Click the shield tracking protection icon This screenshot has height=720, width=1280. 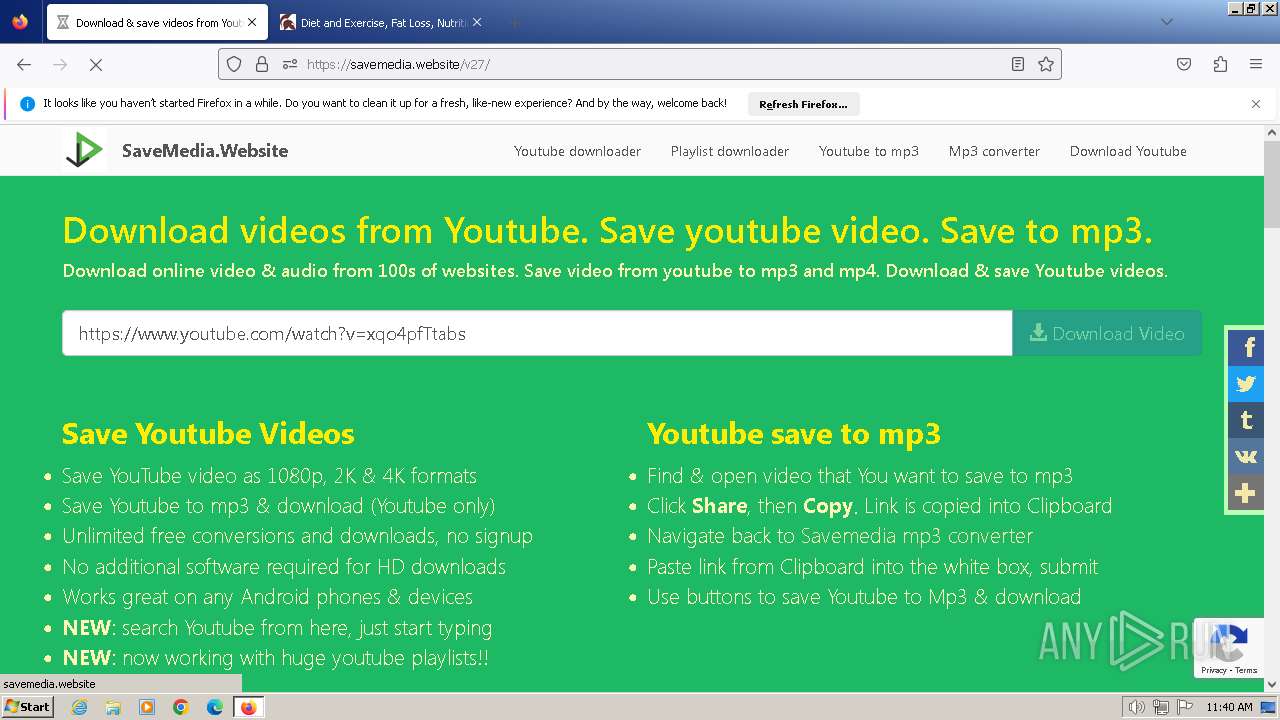point(234,64)
